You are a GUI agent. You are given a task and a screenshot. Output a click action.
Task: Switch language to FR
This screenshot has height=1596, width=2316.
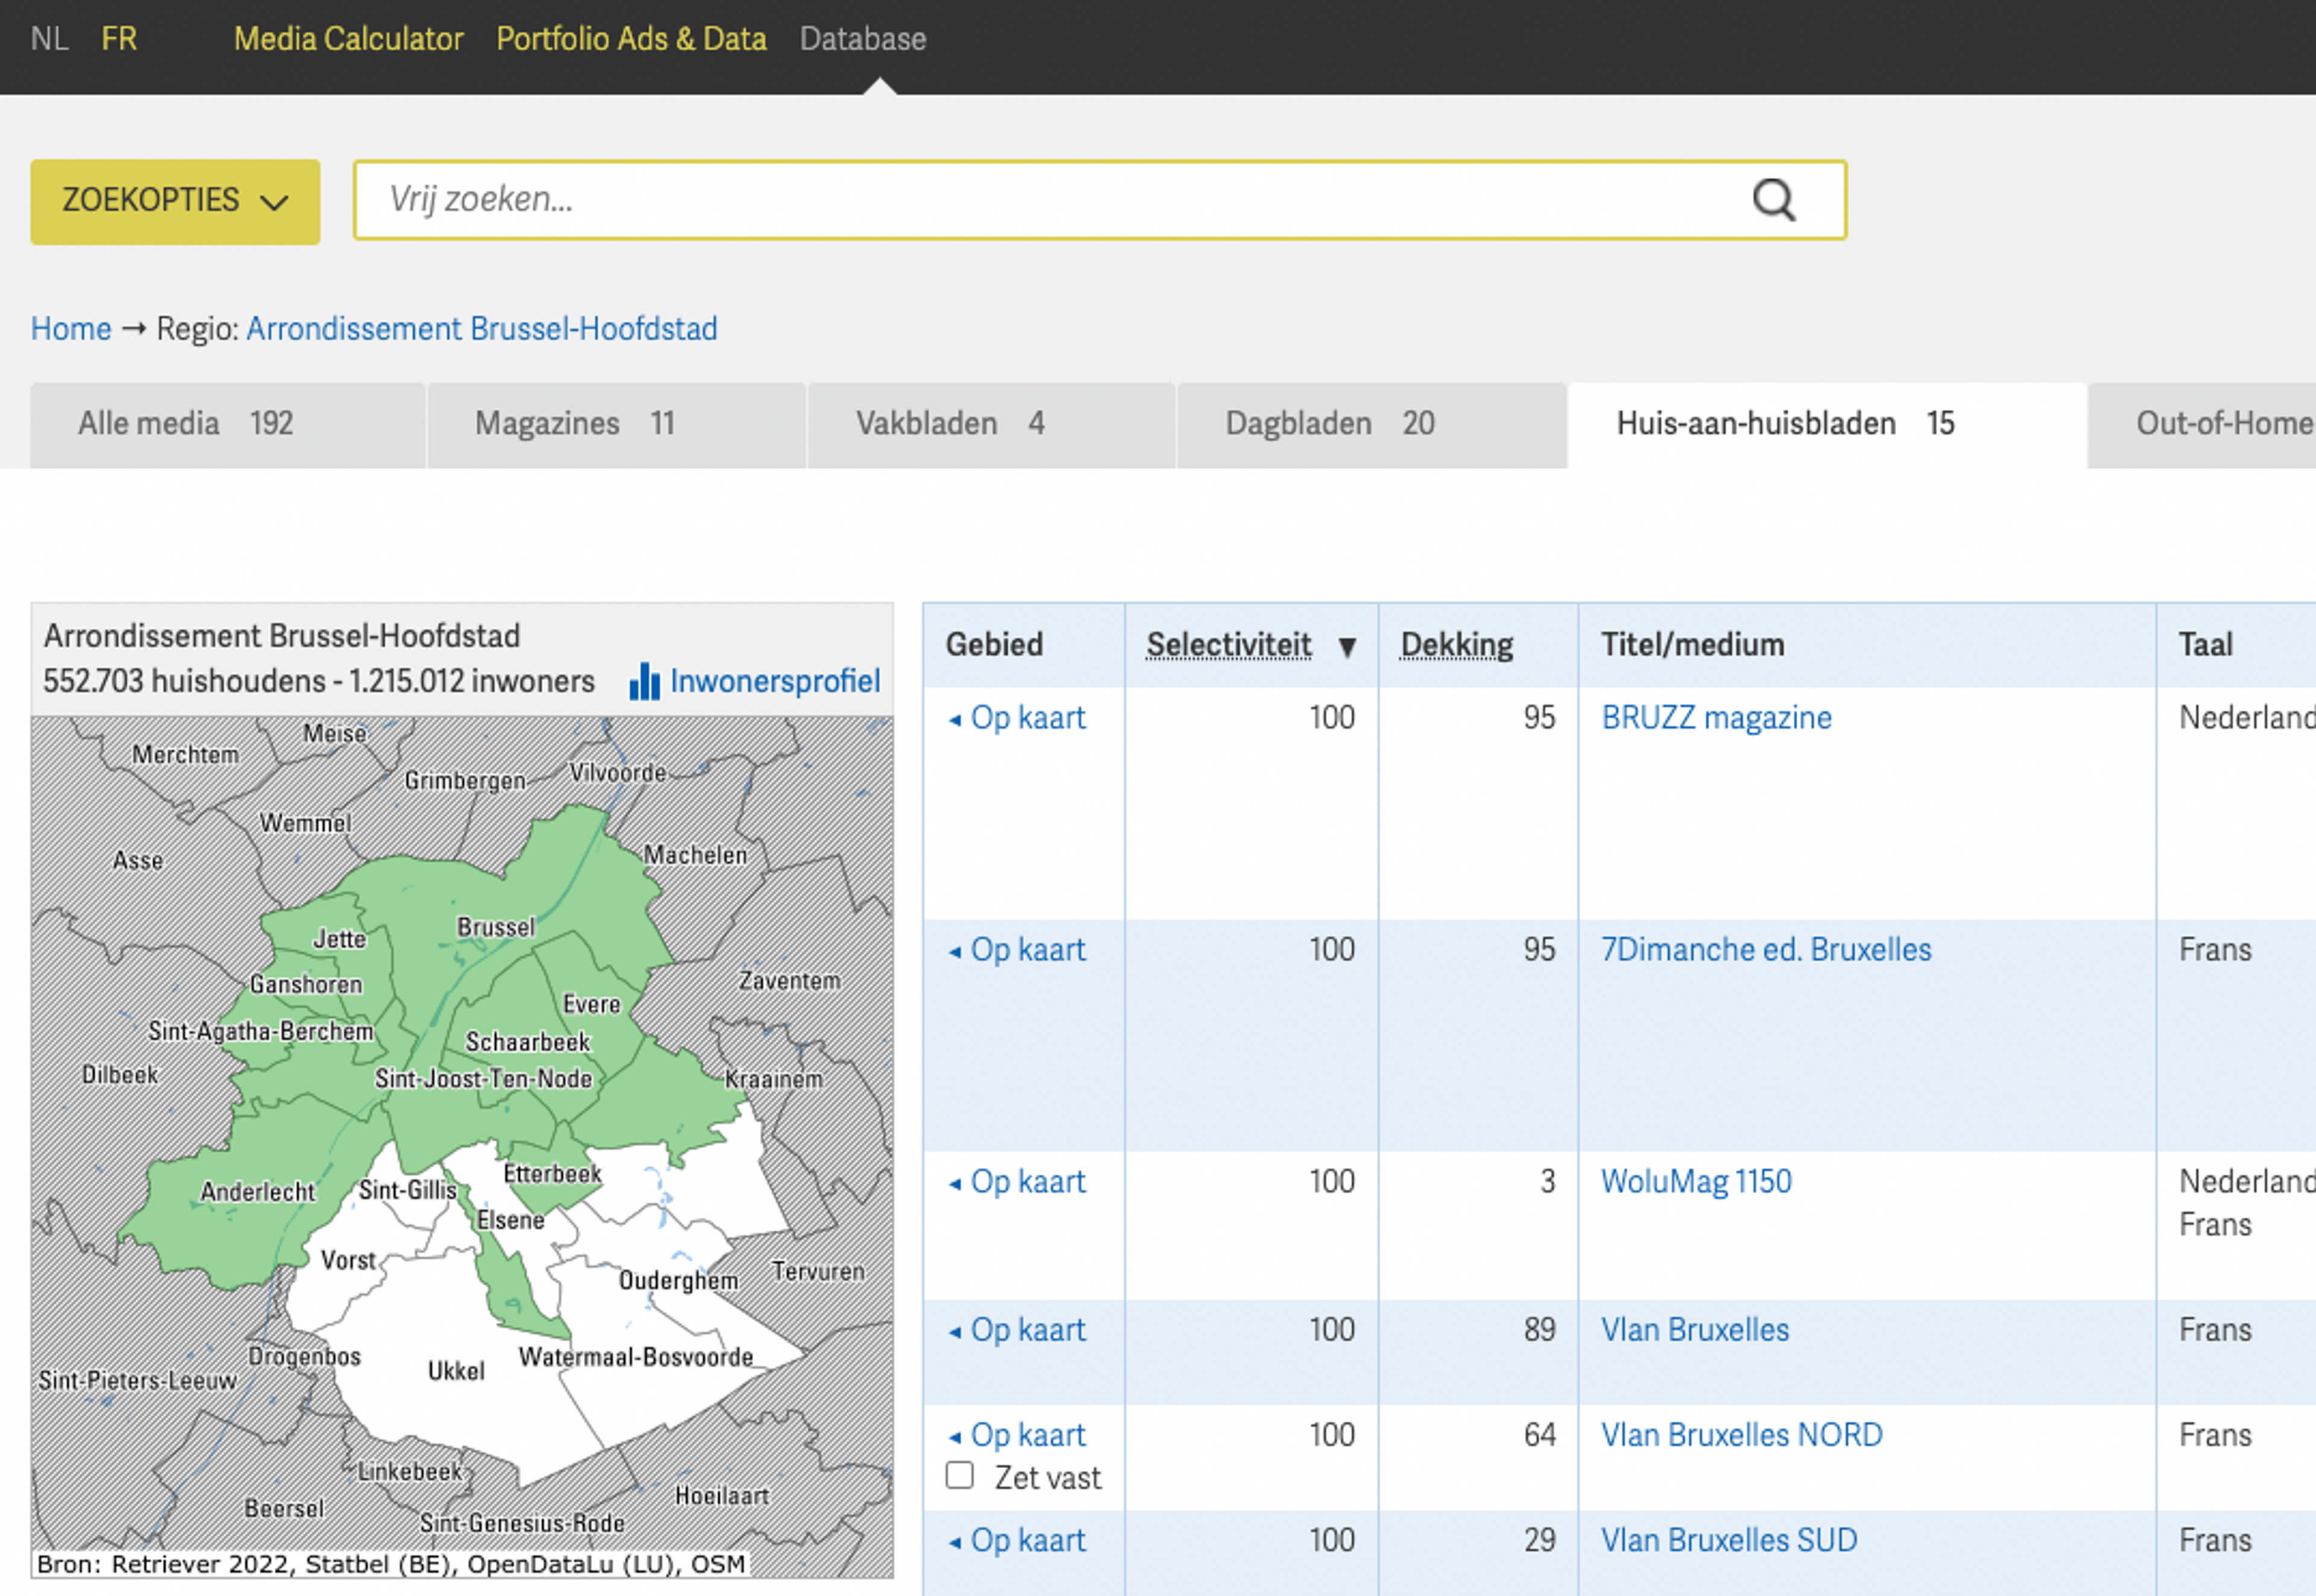click(118, 39)
